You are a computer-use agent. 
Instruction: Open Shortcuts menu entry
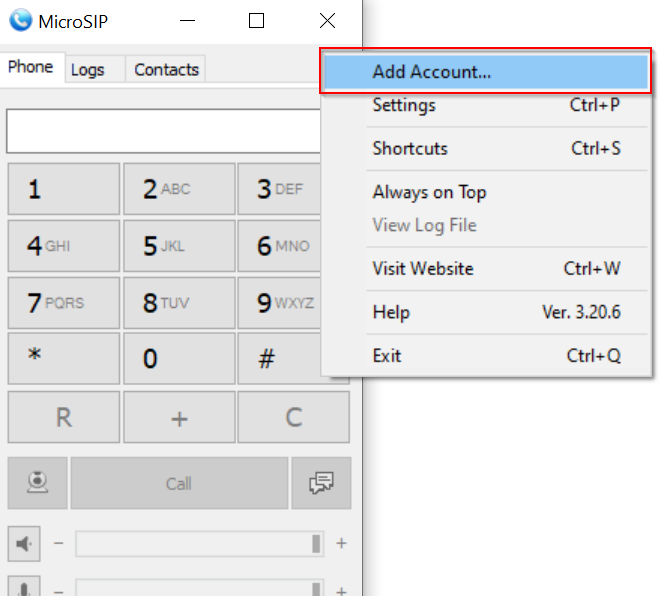(x=485, y=148)
